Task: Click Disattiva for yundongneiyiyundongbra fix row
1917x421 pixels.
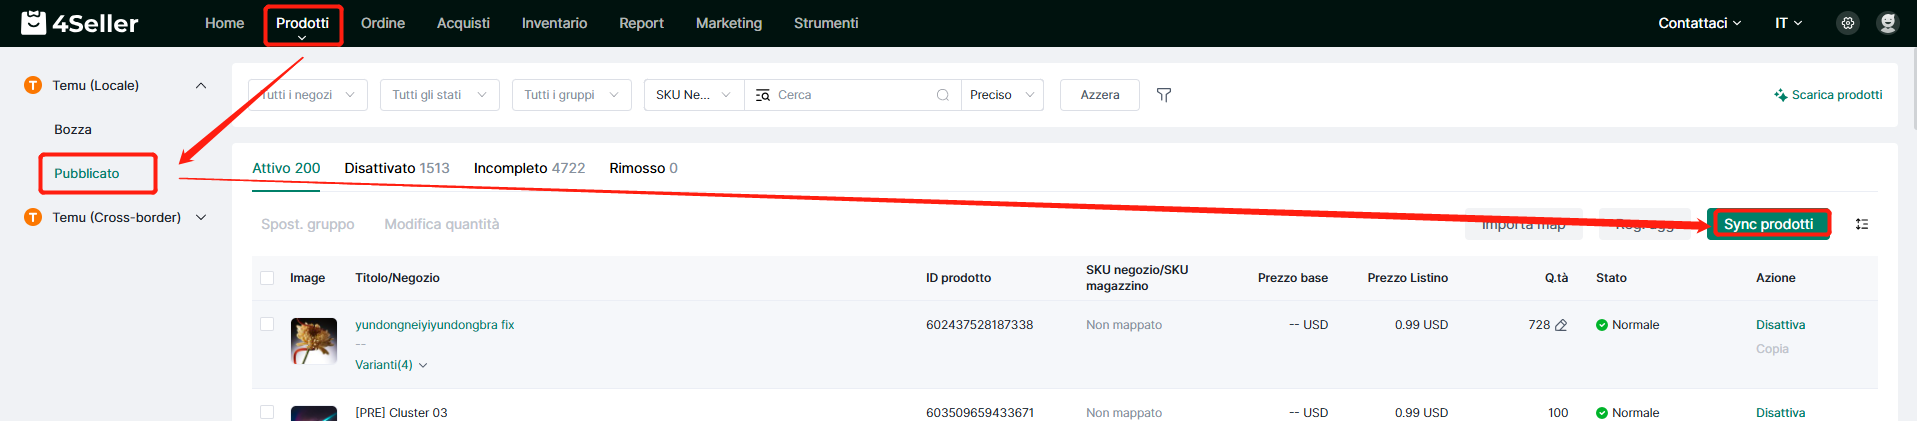Action: click(1780, 325)
